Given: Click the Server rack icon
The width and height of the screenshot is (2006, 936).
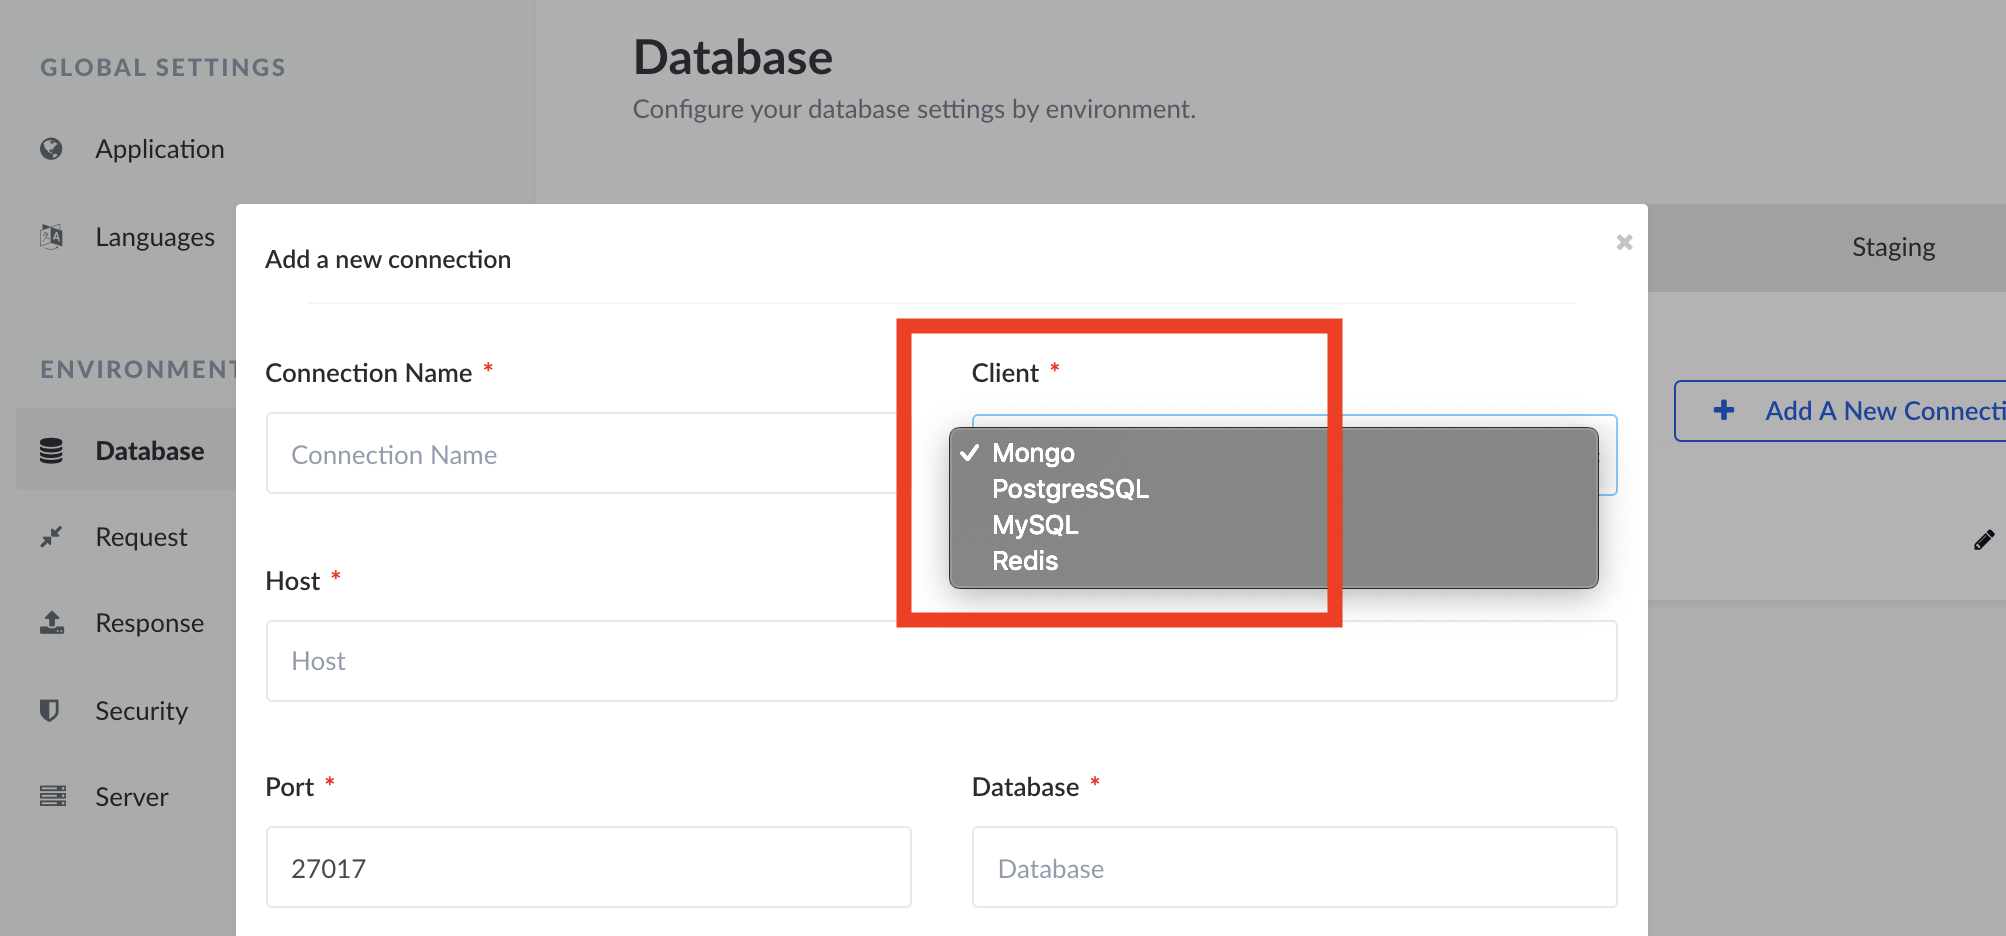Looking at the screenshot, I should click(53, 796).
